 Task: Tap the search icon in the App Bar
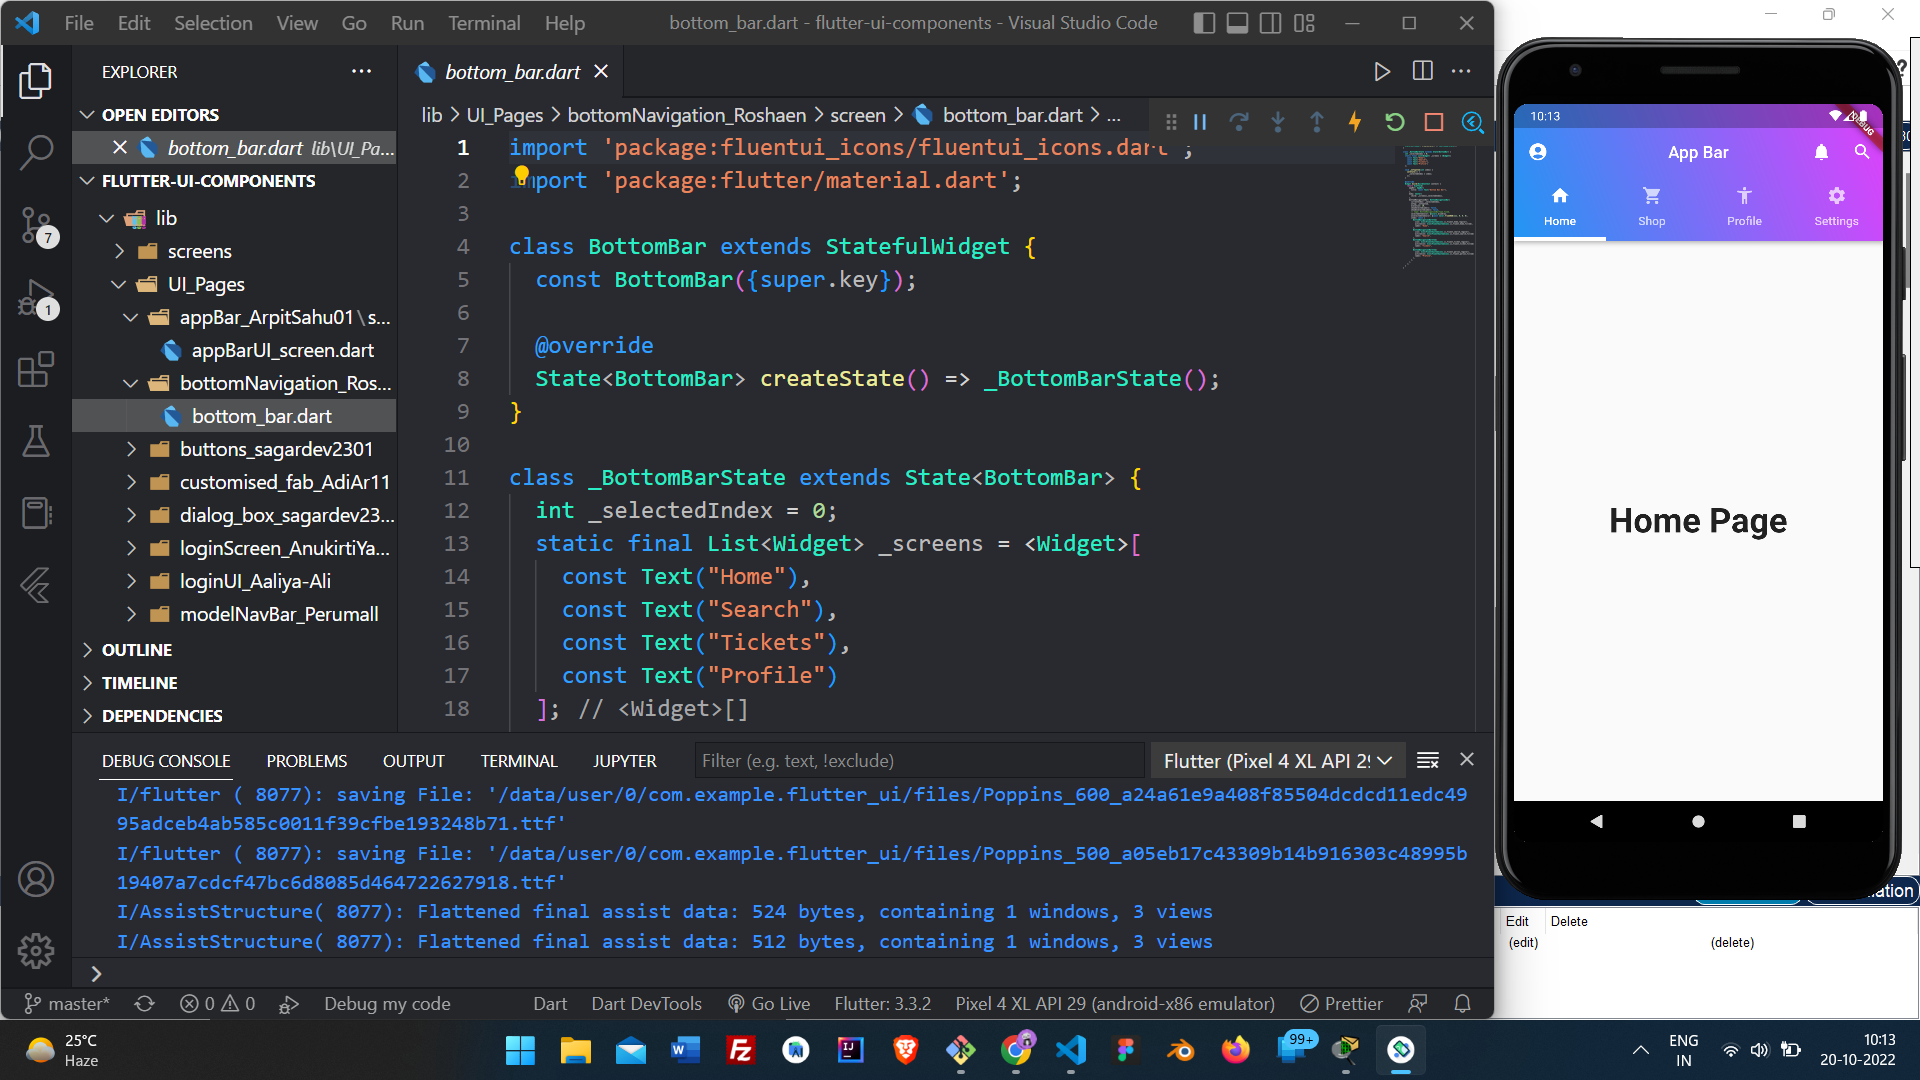coord(1862,152)
